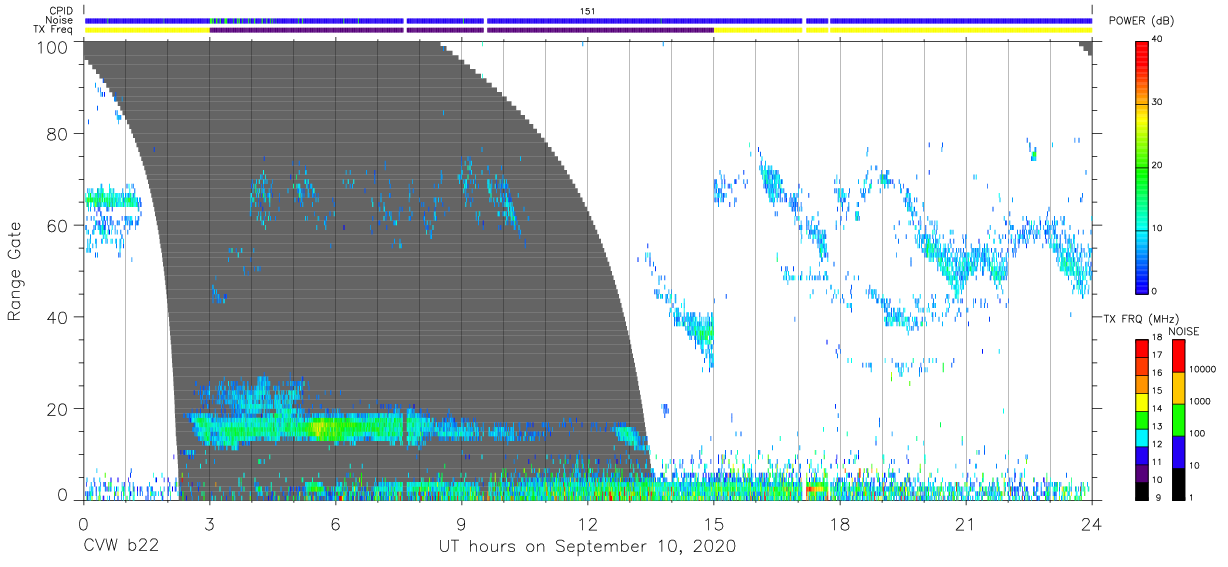Click the x-axis tick label '6'
Screen dimensions: 1228x567
(335, 524)
